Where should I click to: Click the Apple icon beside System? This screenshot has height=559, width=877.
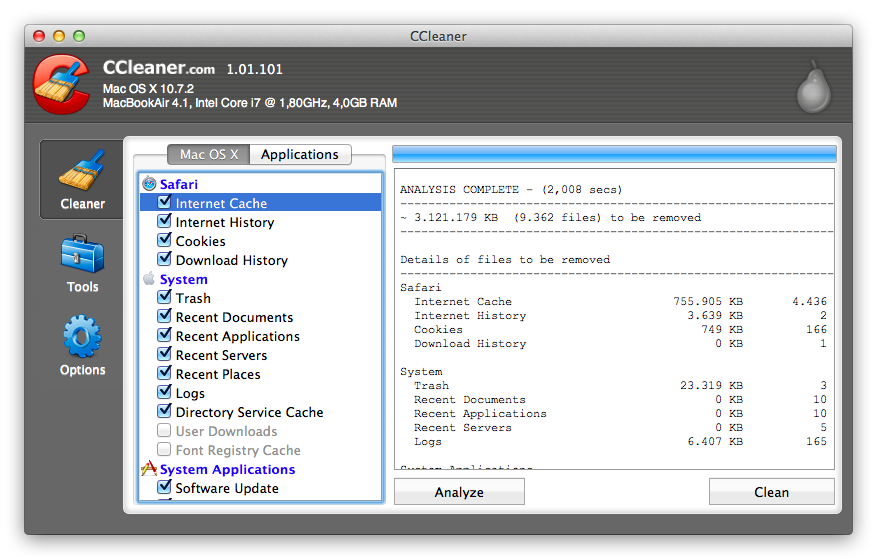tap(149, 279)
